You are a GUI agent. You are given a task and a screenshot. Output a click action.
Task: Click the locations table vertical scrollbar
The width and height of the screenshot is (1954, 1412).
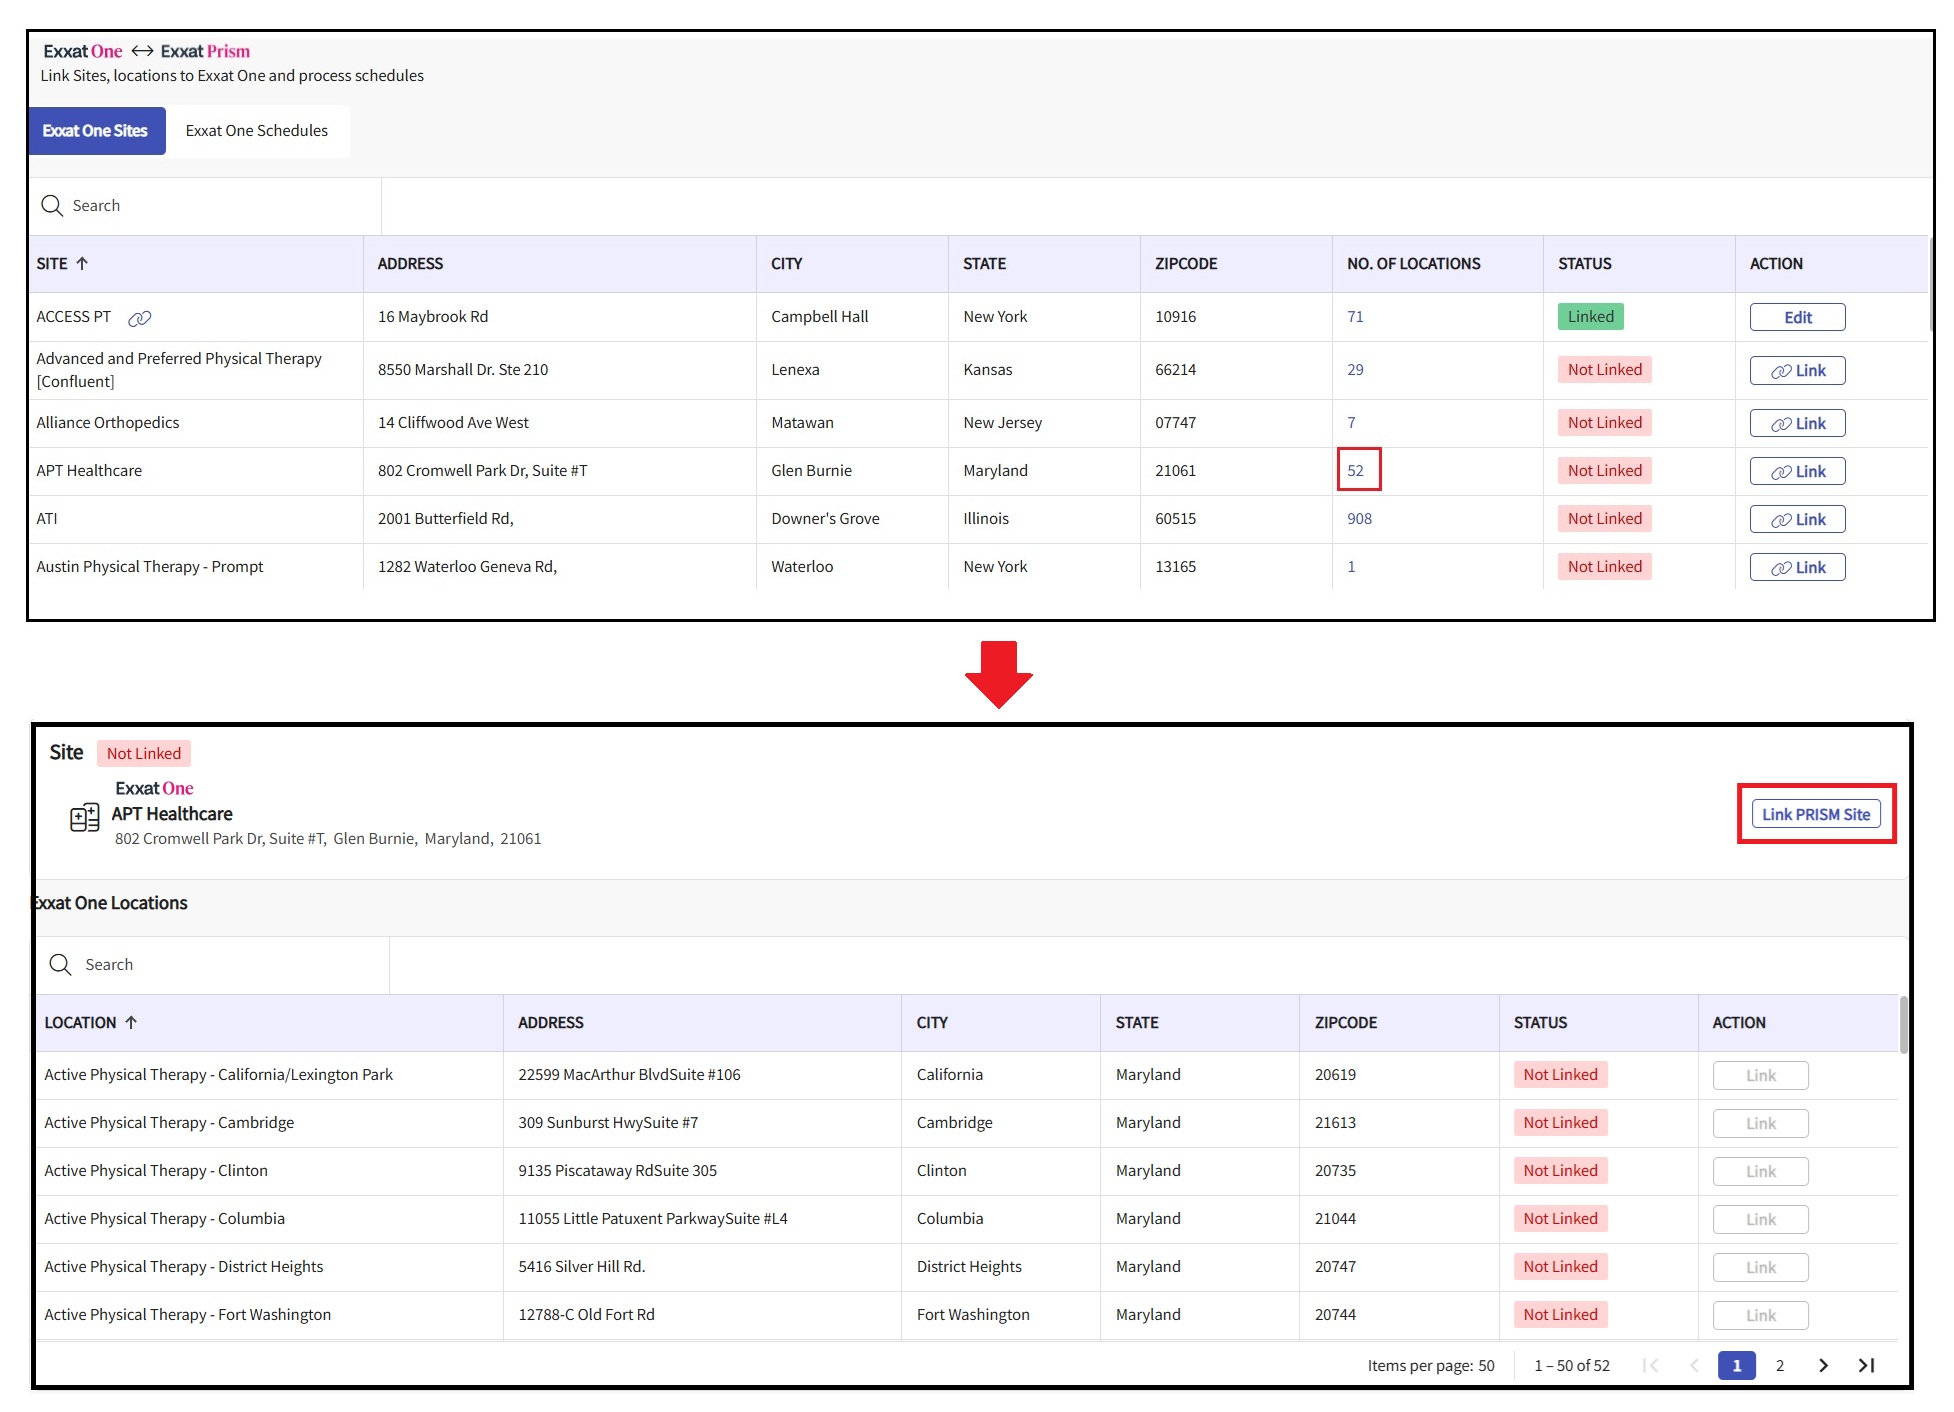[1903, 1024]
